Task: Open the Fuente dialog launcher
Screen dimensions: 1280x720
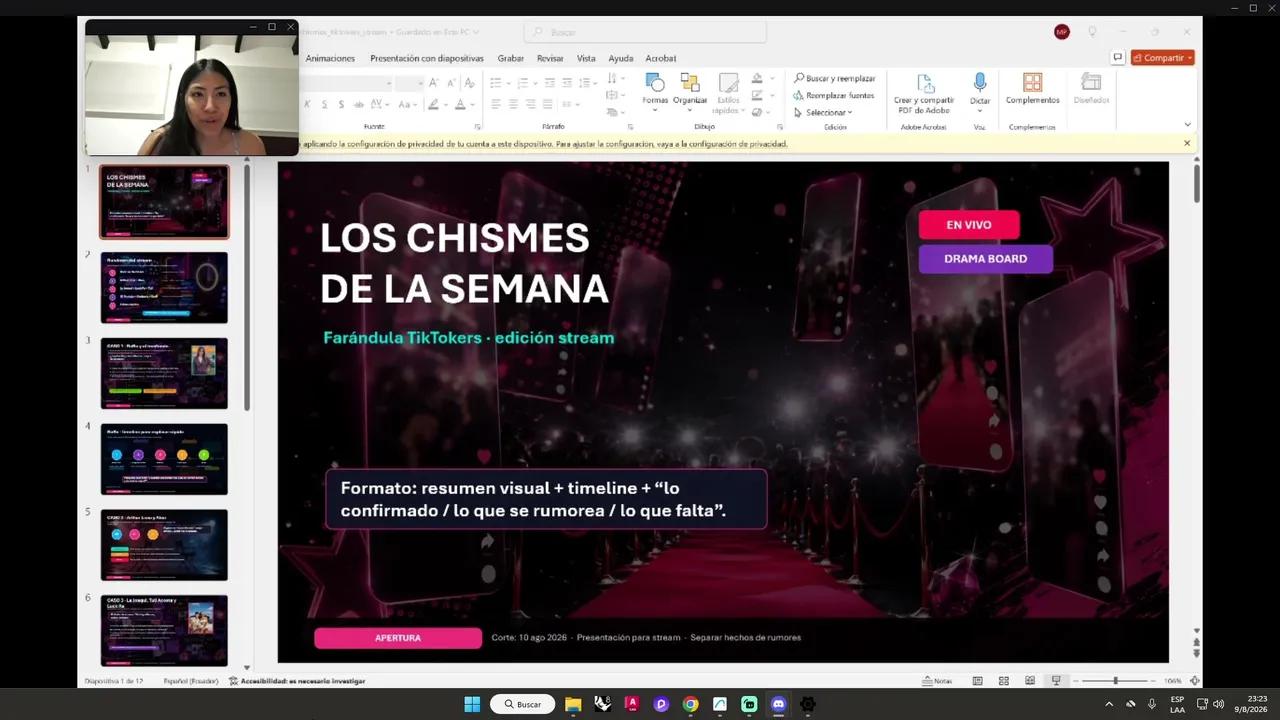Action: (x=477, y=127)
